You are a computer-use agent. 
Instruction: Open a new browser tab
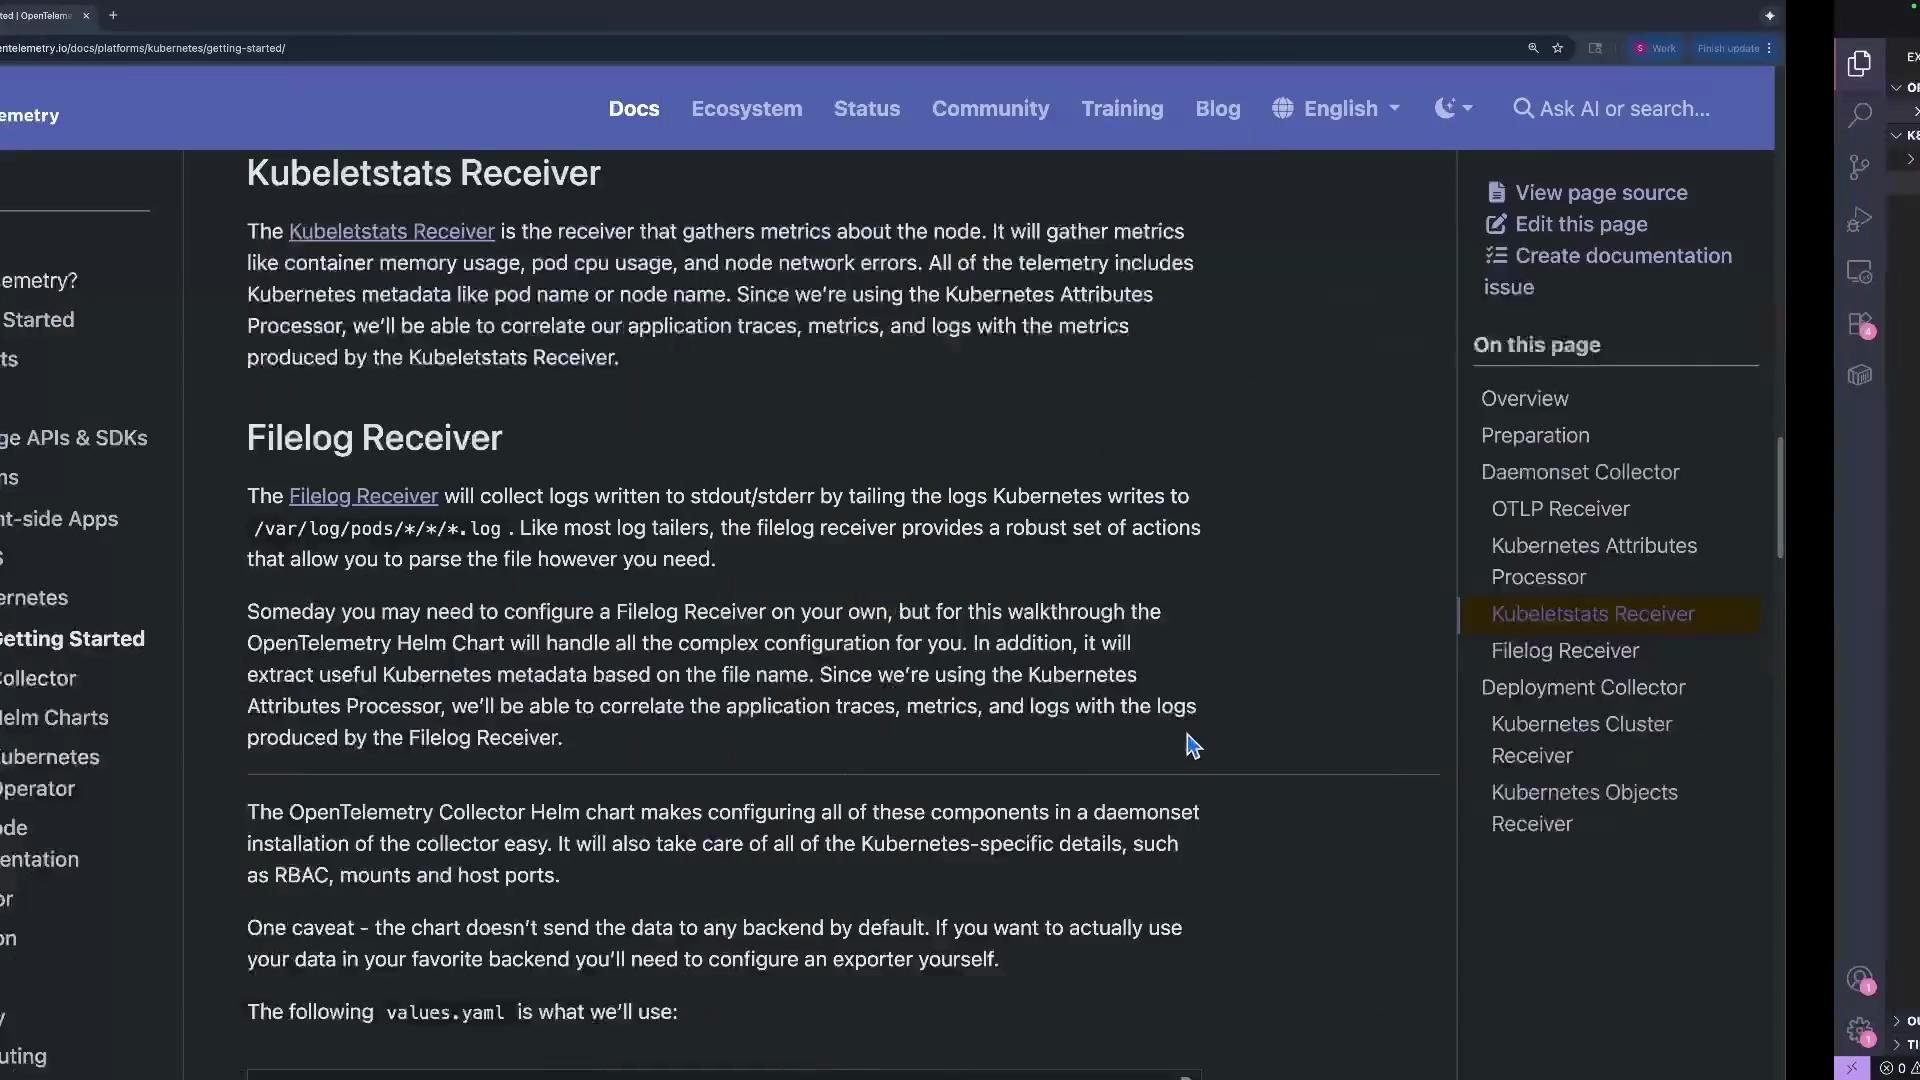tap(113, 15)
